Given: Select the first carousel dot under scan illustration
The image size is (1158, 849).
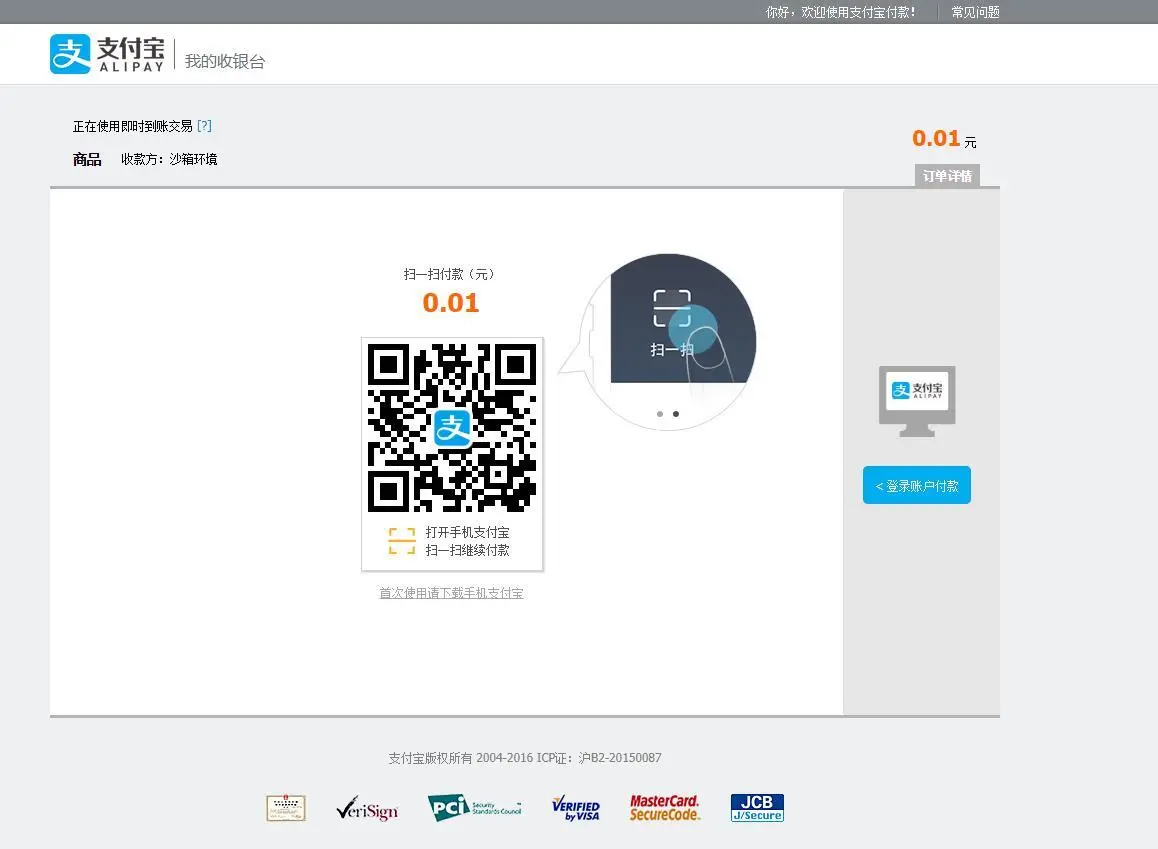Looking at the screenshot, I should [659, 414].
